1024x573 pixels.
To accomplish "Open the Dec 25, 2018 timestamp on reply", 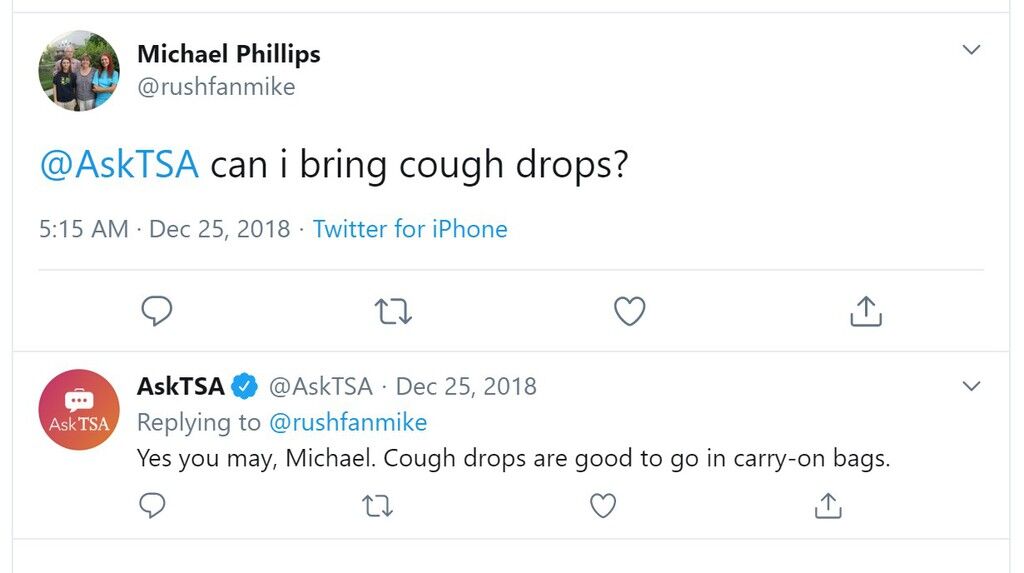I will click(x=466, y=387).
